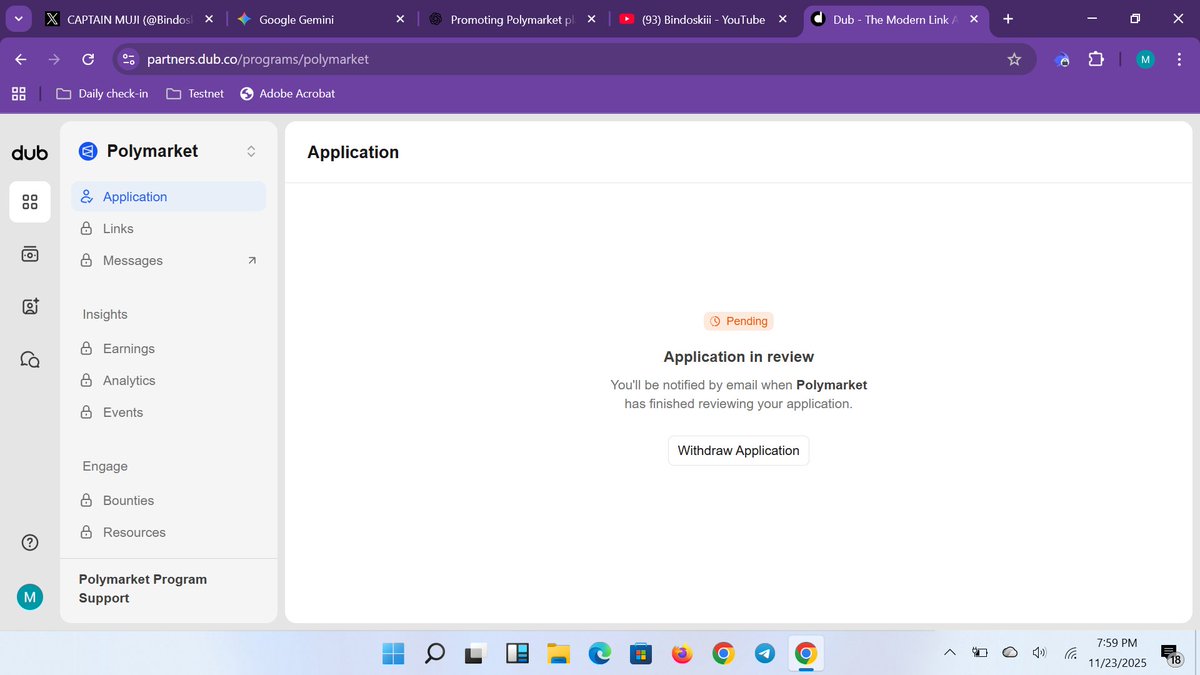Open Messages in the sidebar
Image resolution: width=1200 pixels, height=675 pixels.
click(x=168, y=261)
